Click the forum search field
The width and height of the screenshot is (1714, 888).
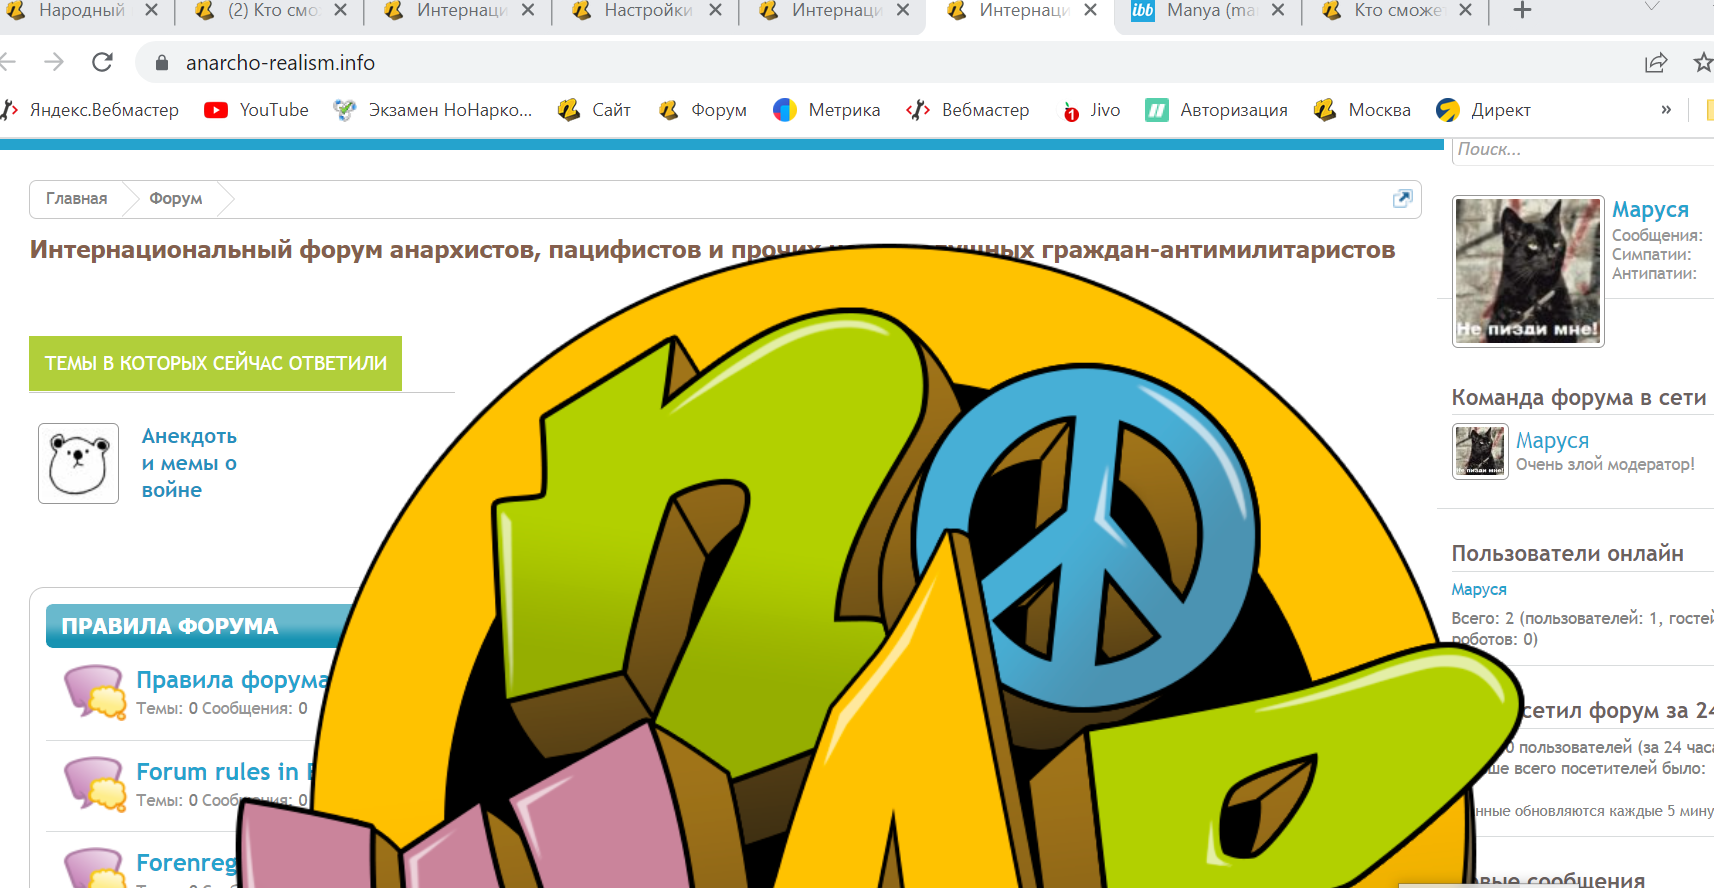tap(1583, 150)
